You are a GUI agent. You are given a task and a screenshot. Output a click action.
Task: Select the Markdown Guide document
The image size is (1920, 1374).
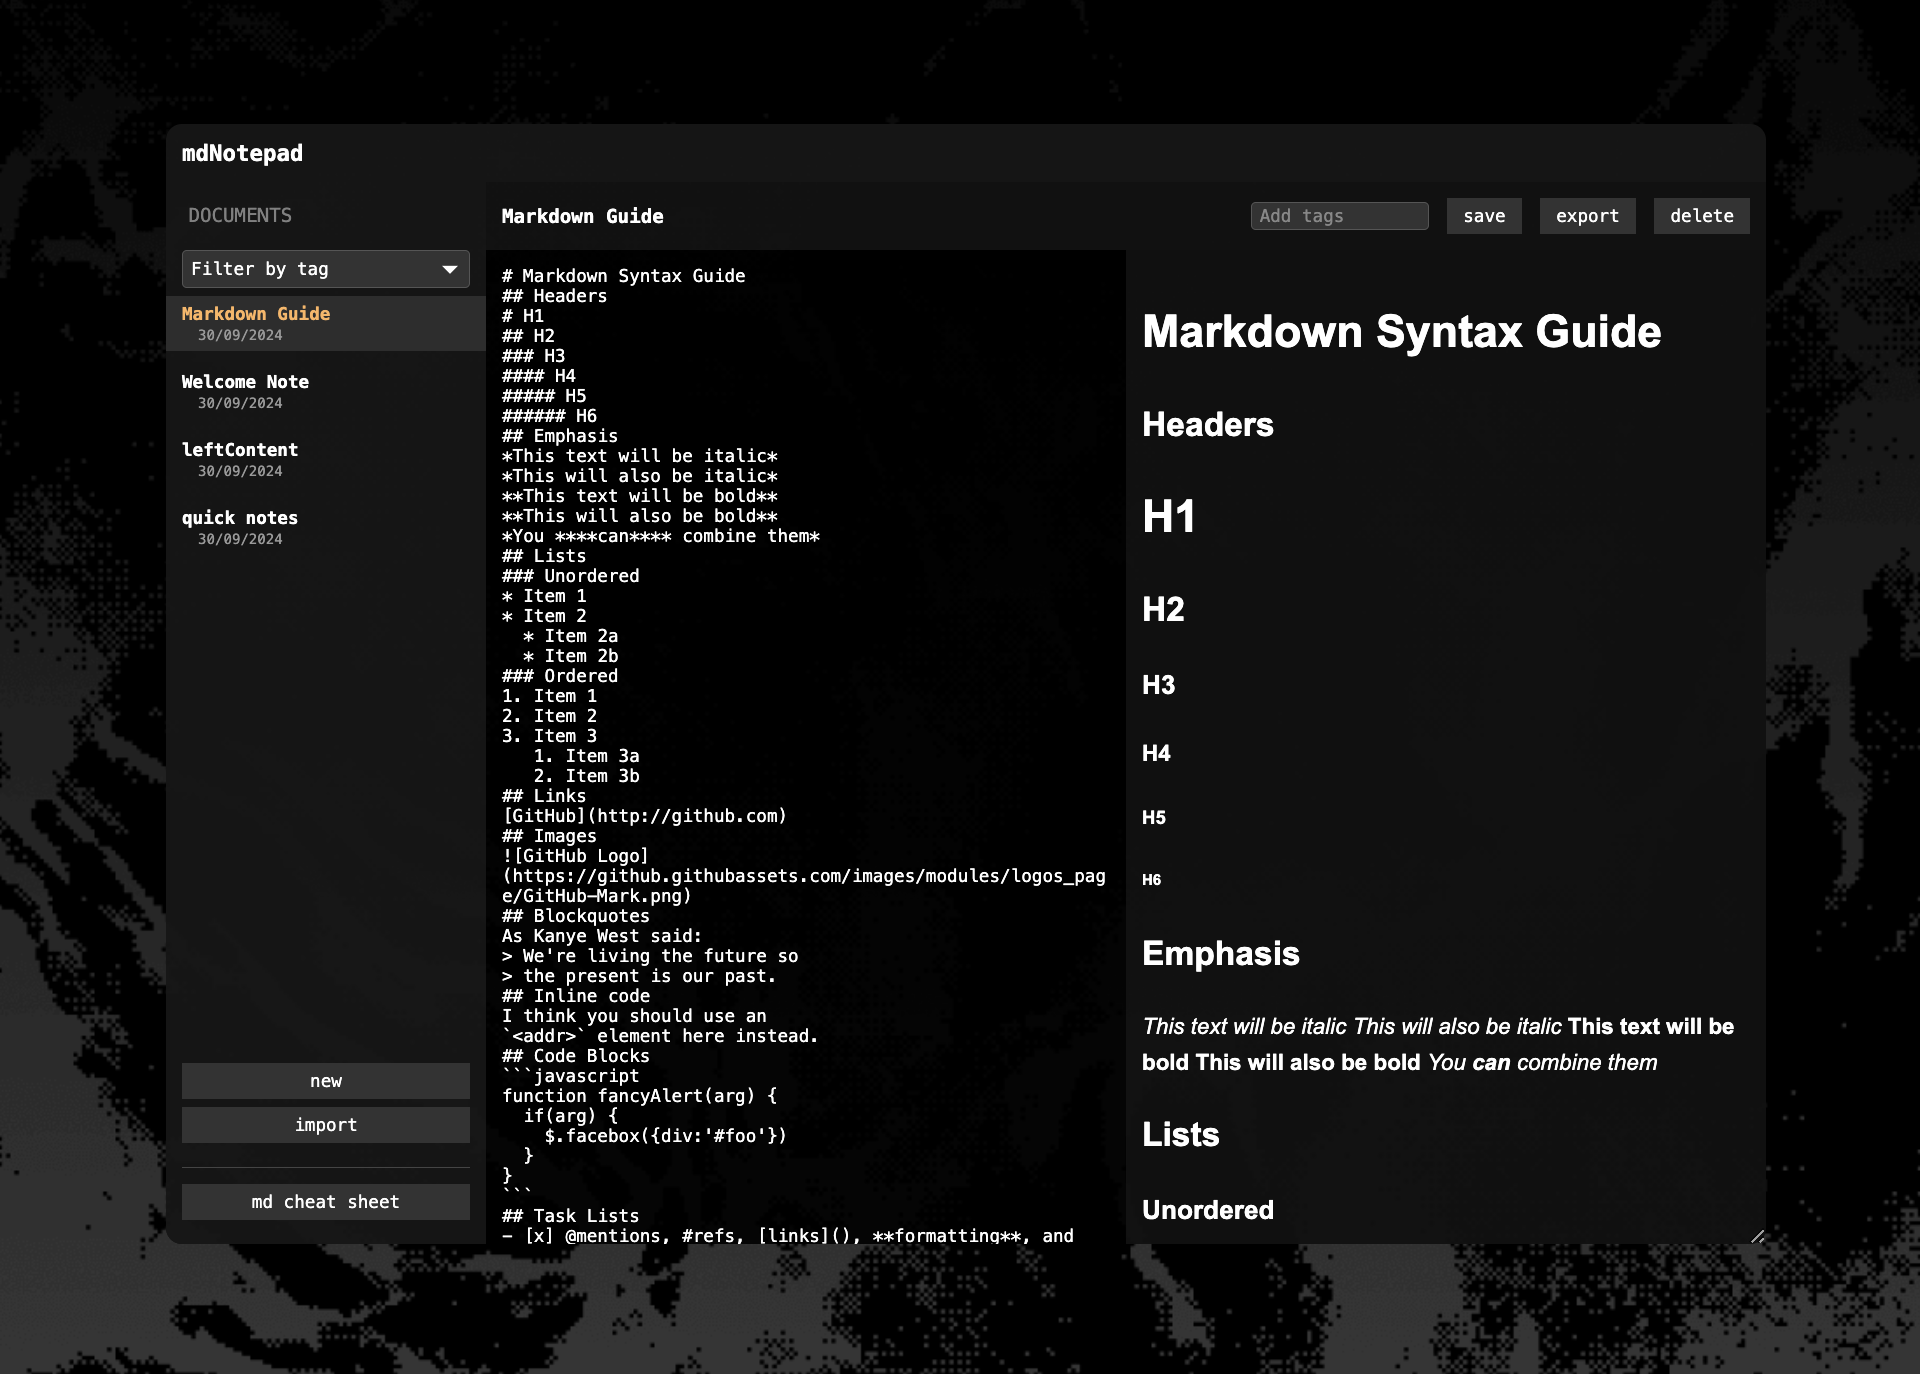325,323
